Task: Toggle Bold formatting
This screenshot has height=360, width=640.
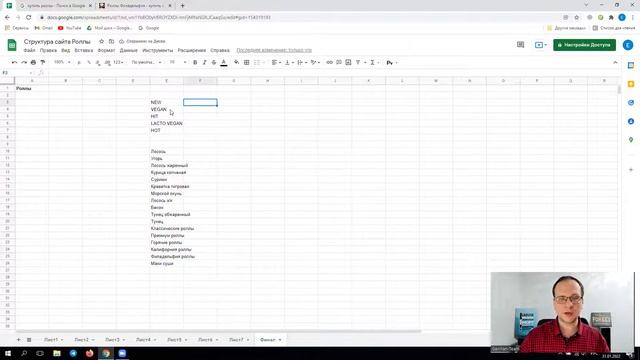Action: (195, 62)
